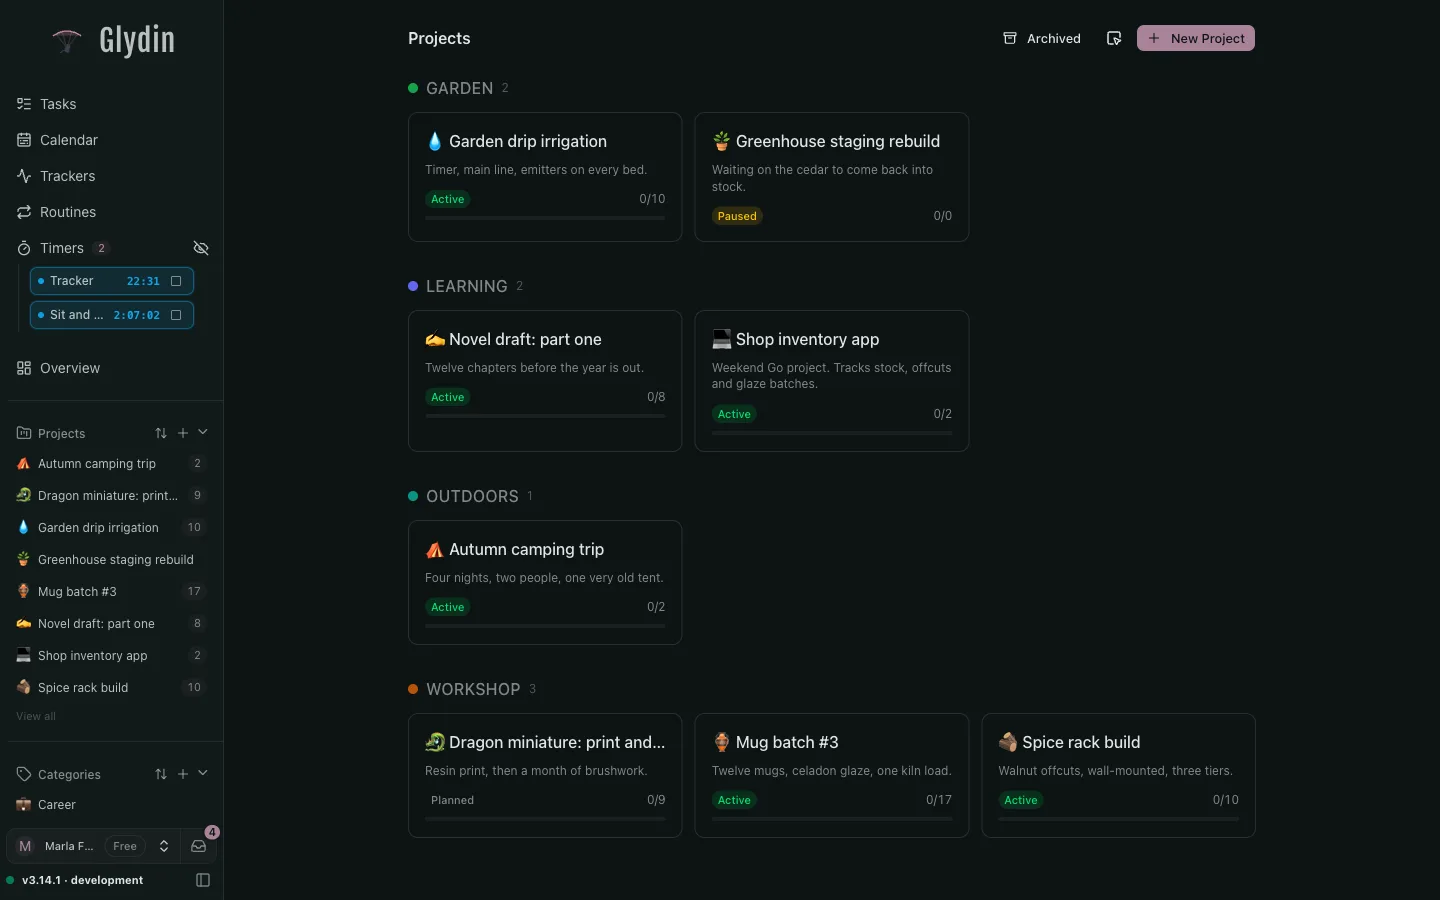Open the Novel draft: part one card
Screen dimensions: 1440x900
pos(545,381)
